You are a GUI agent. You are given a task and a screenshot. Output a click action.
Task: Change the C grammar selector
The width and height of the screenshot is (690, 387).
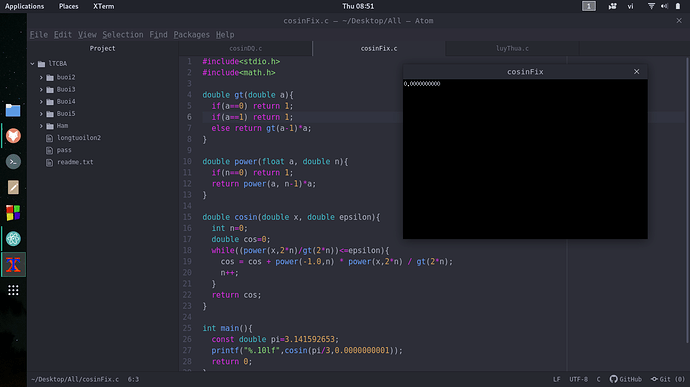pos(598,379)
